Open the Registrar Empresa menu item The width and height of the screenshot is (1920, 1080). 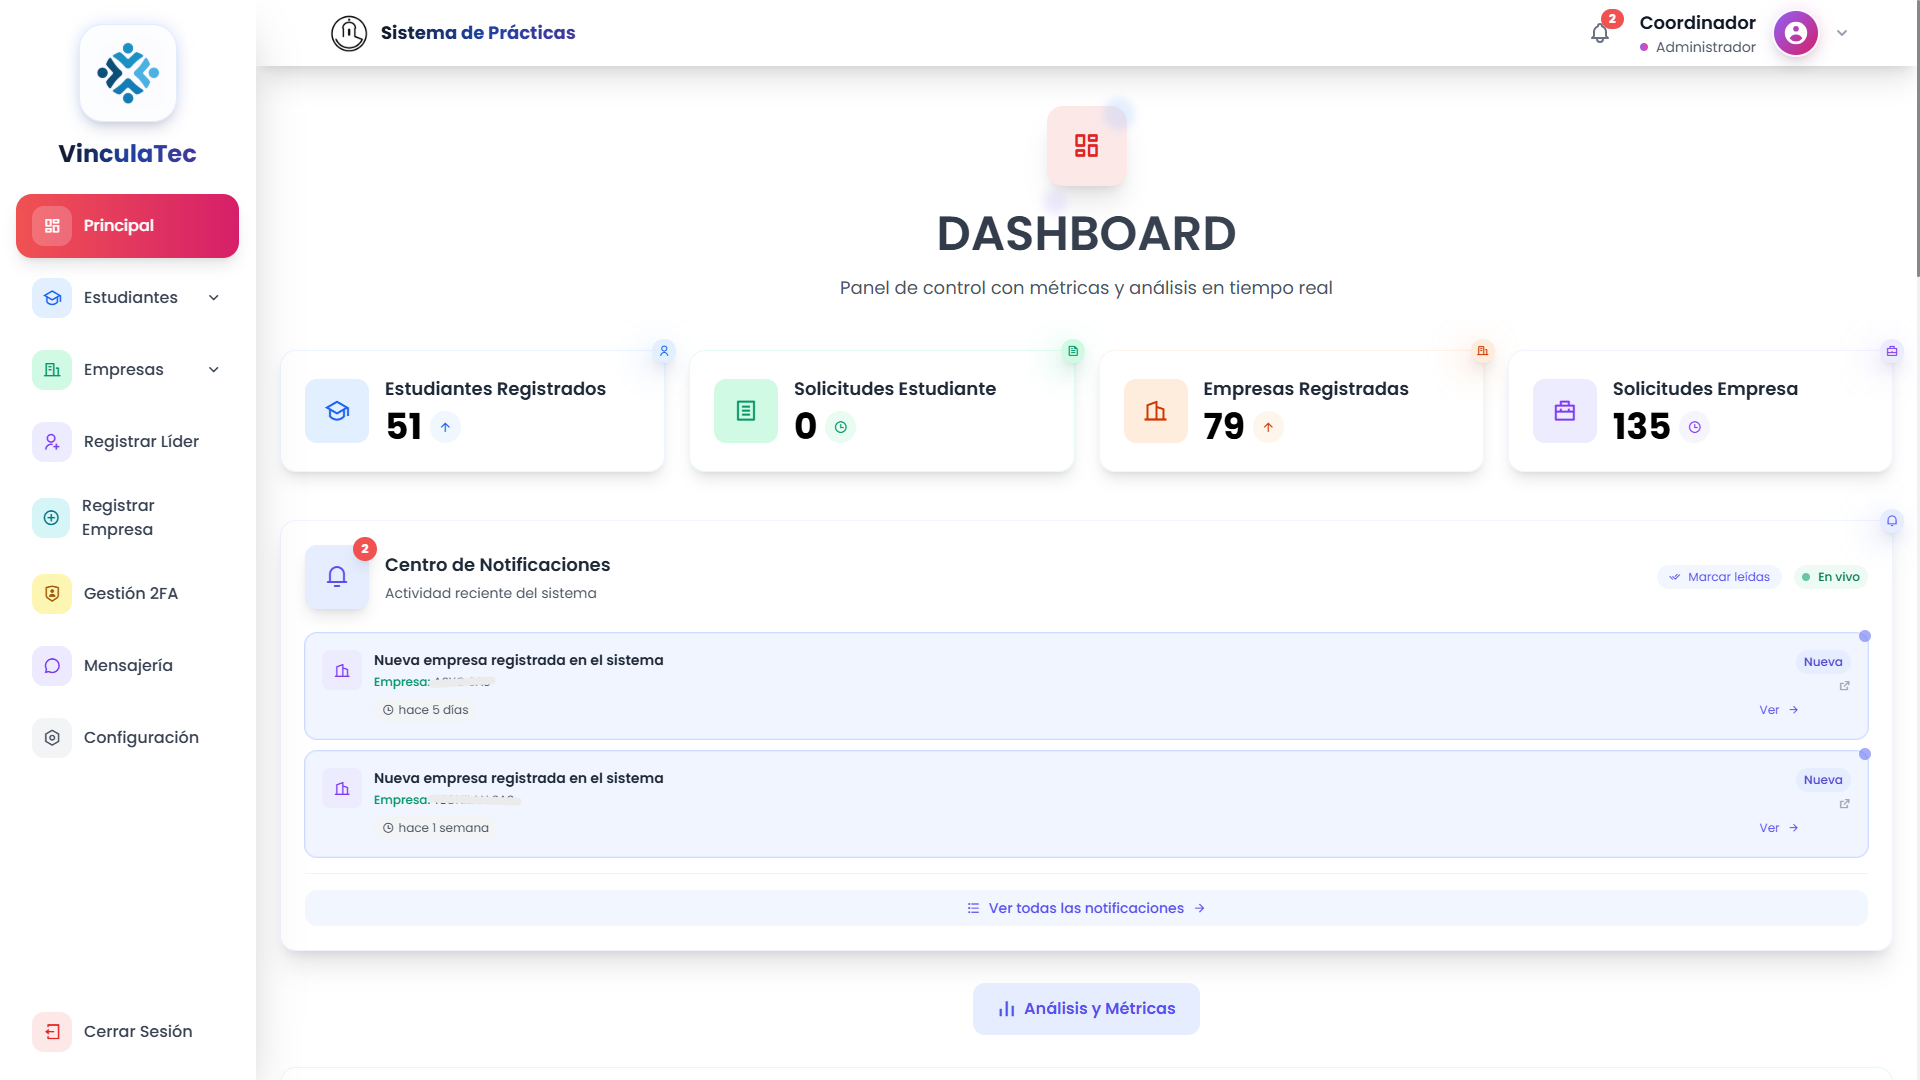118,518
